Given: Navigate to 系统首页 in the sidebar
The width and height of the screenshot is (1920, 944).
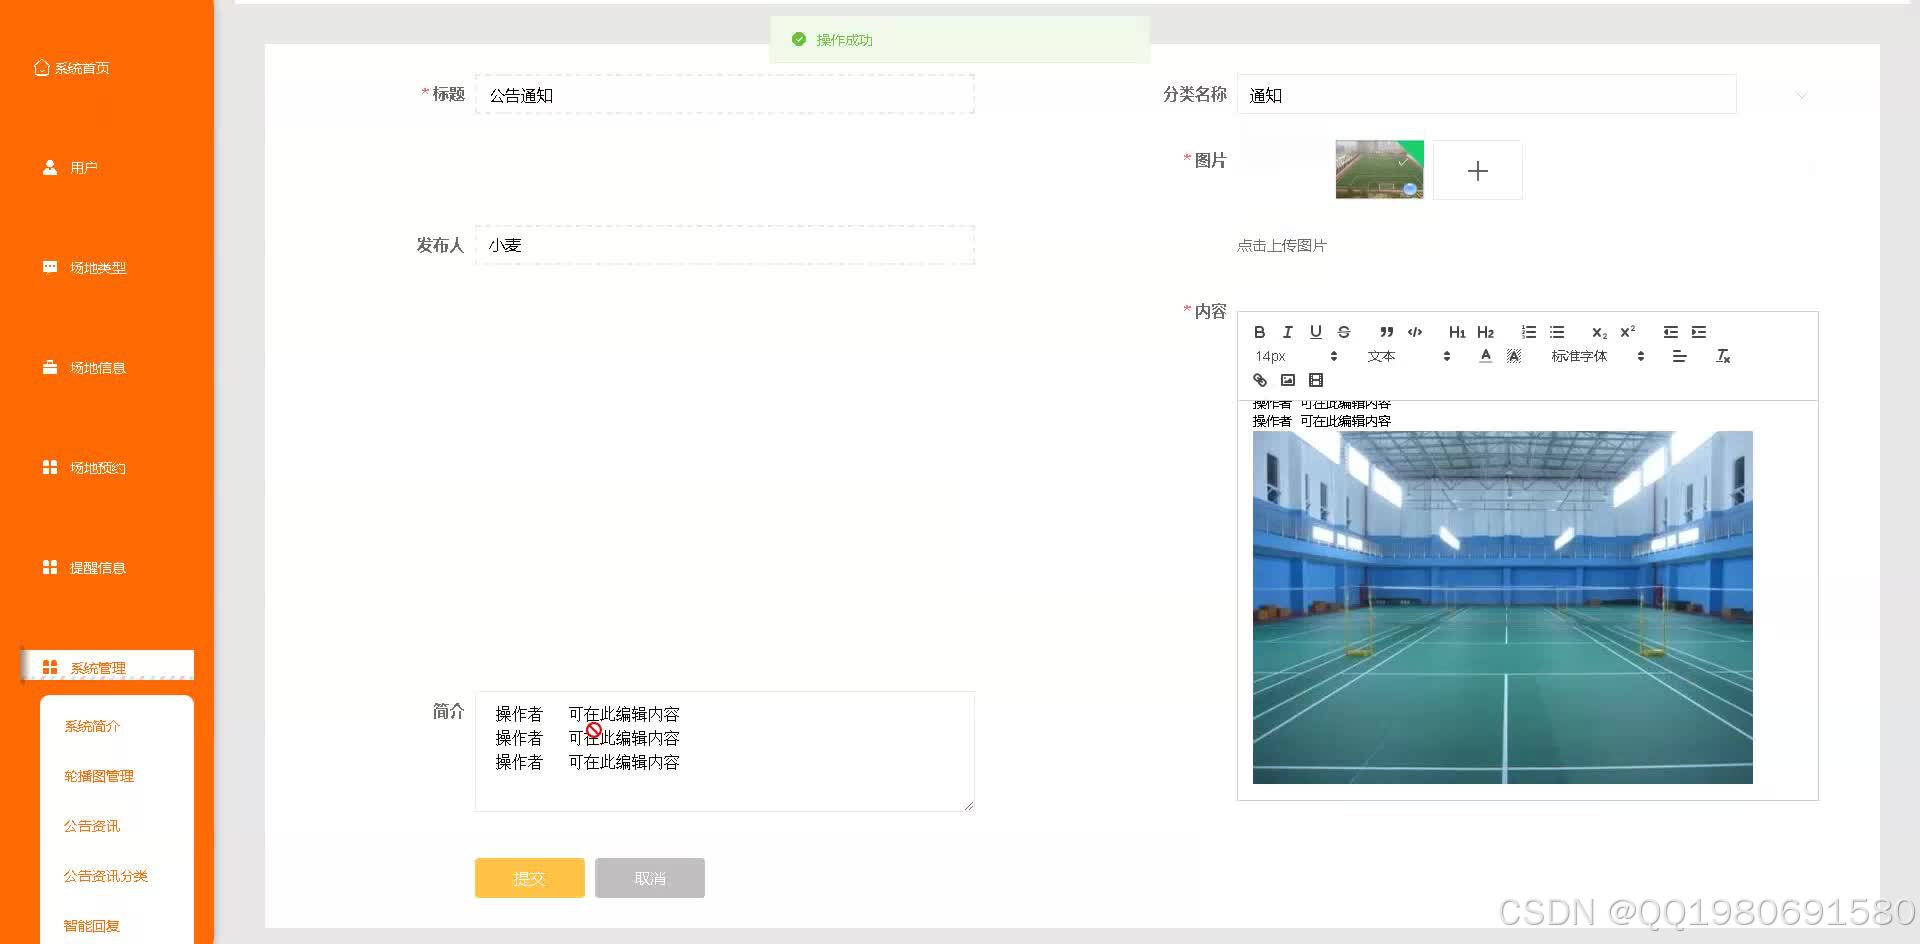Looking at the screenshot, I should [x=83, y=67].
